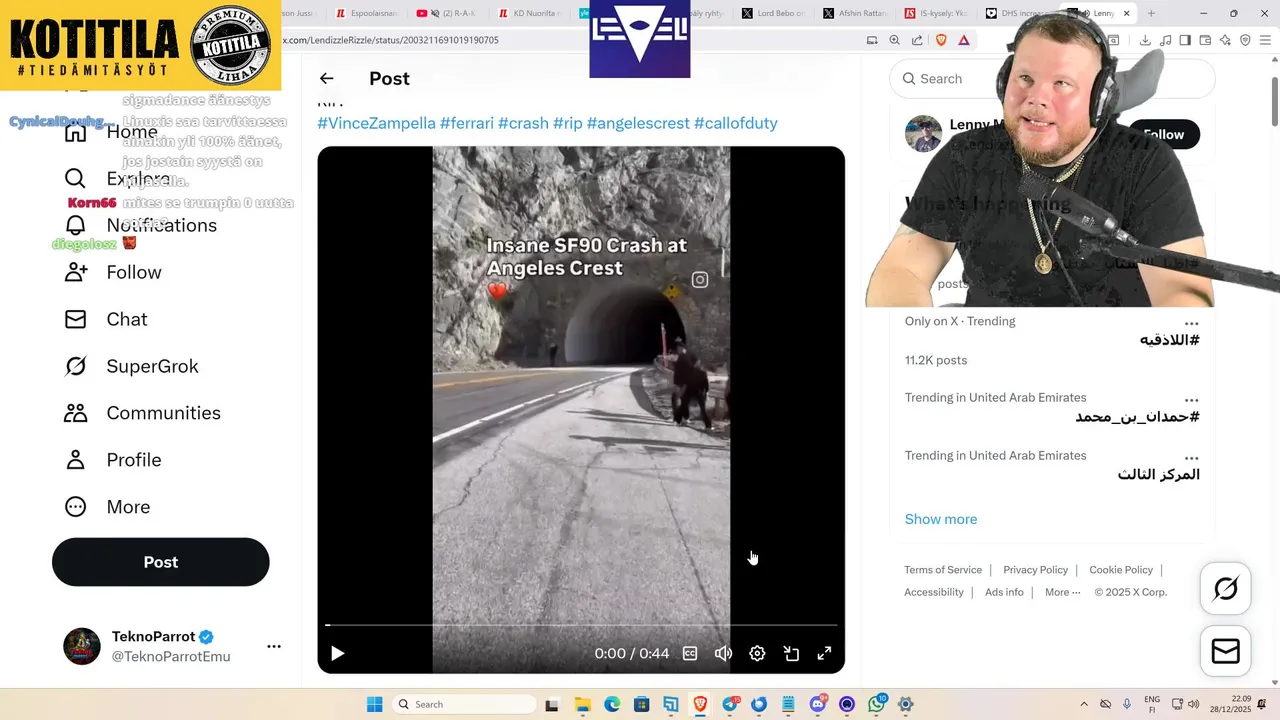Mute the video with the speaker icon

[x=723, y=653]
